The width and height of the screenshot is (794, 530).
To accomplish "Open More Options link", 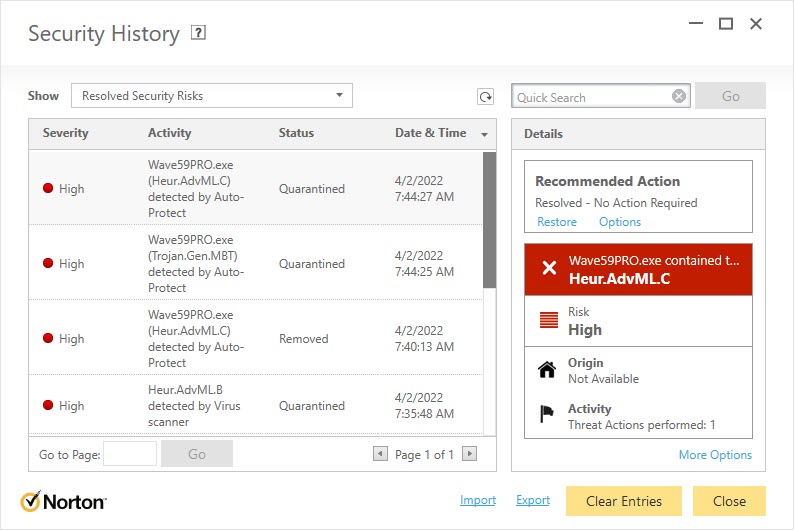I will pyautogui.click(x=715, y=455).
